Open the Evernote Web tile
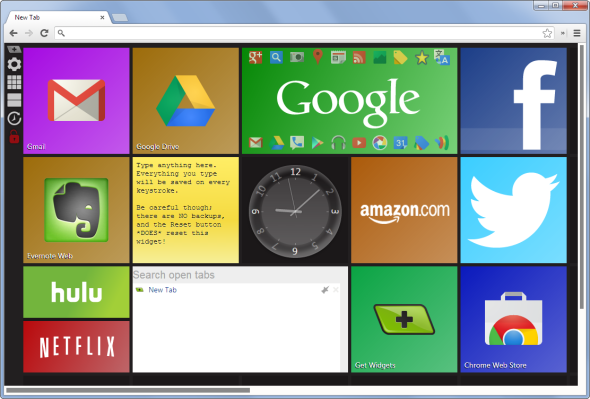Screen dimensions: 590x399 point(76,210)
